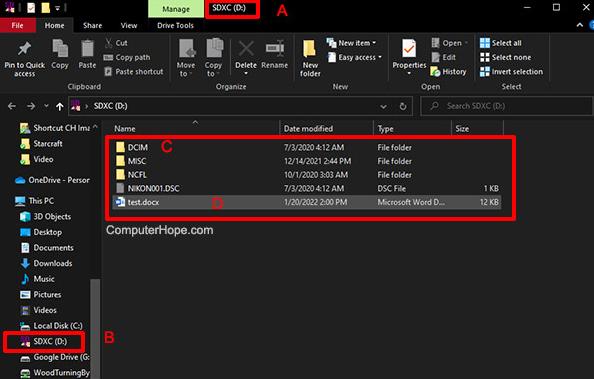
Task: Select This PC in the sidebar
Action: click(34, 201)
